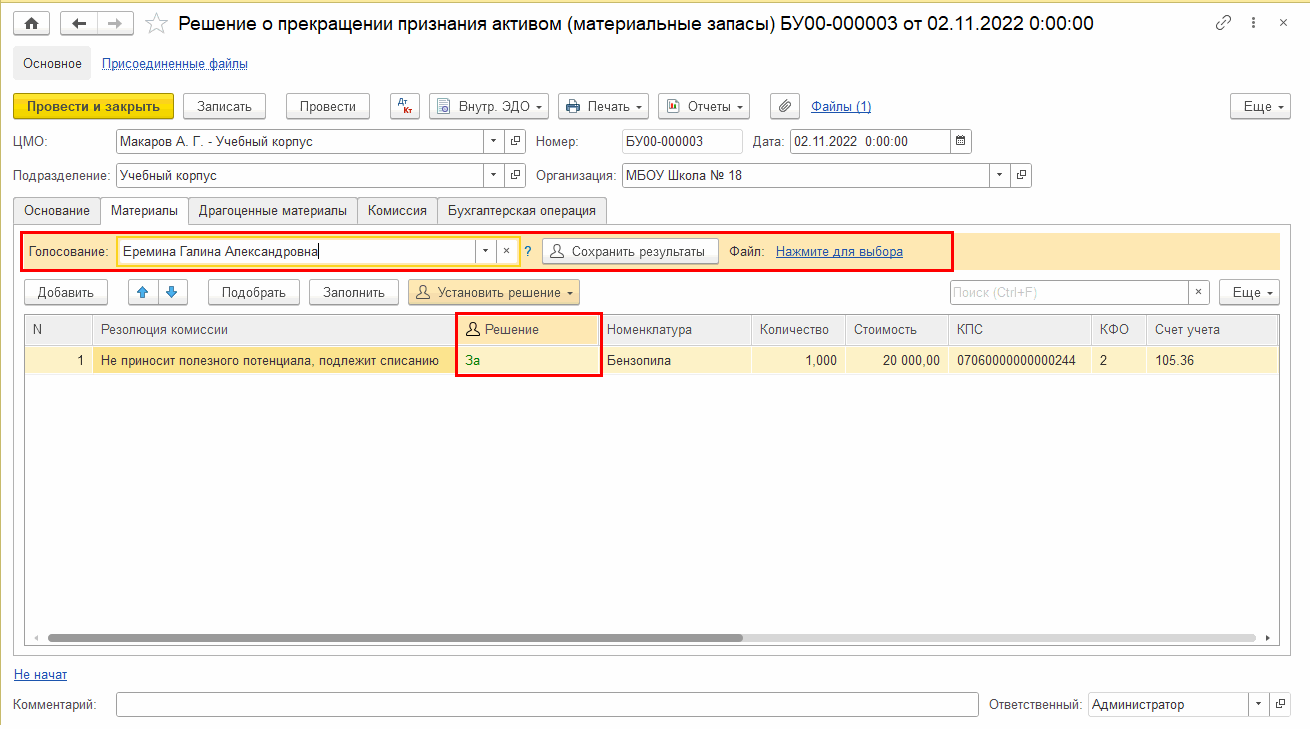The height and width of the screenshot is (729, 1310).
Task: Navigate forward with the right arrow
Action: [116, 23]
